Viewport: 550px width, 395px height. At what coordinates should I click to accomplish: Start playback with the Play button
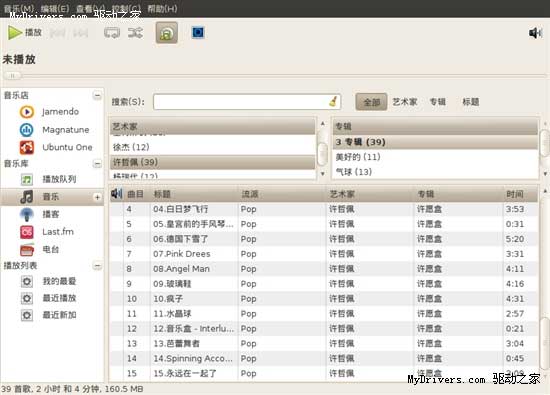(25, 33)
